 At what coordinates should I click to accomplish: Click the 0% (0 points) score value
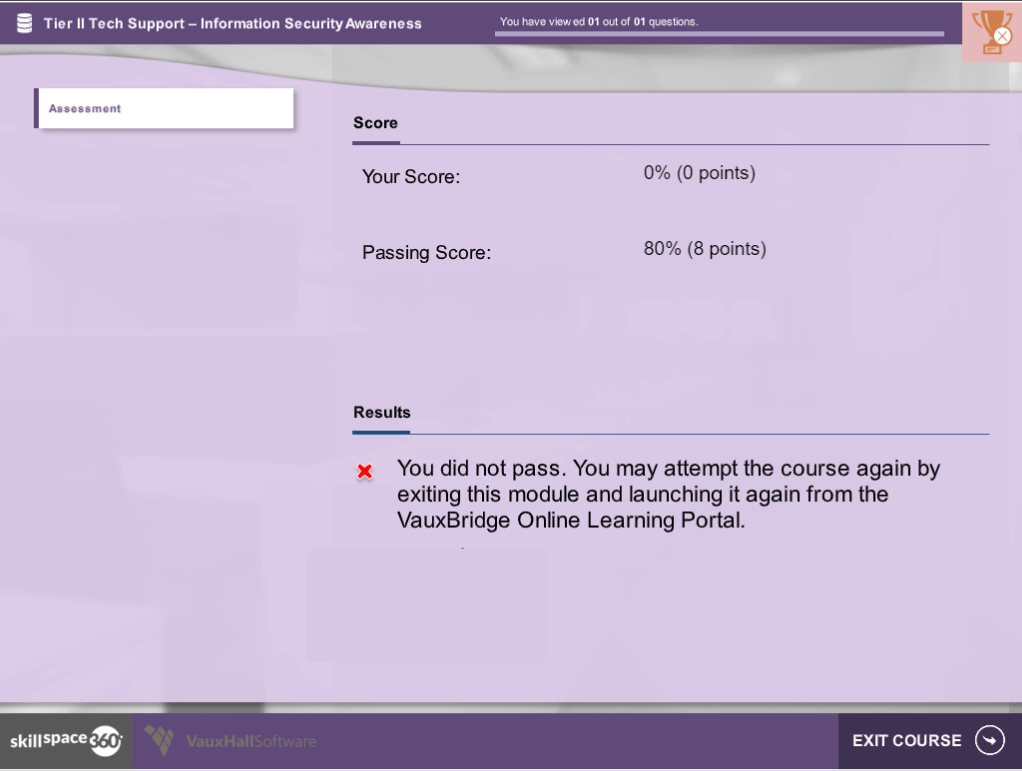(699, 173)
